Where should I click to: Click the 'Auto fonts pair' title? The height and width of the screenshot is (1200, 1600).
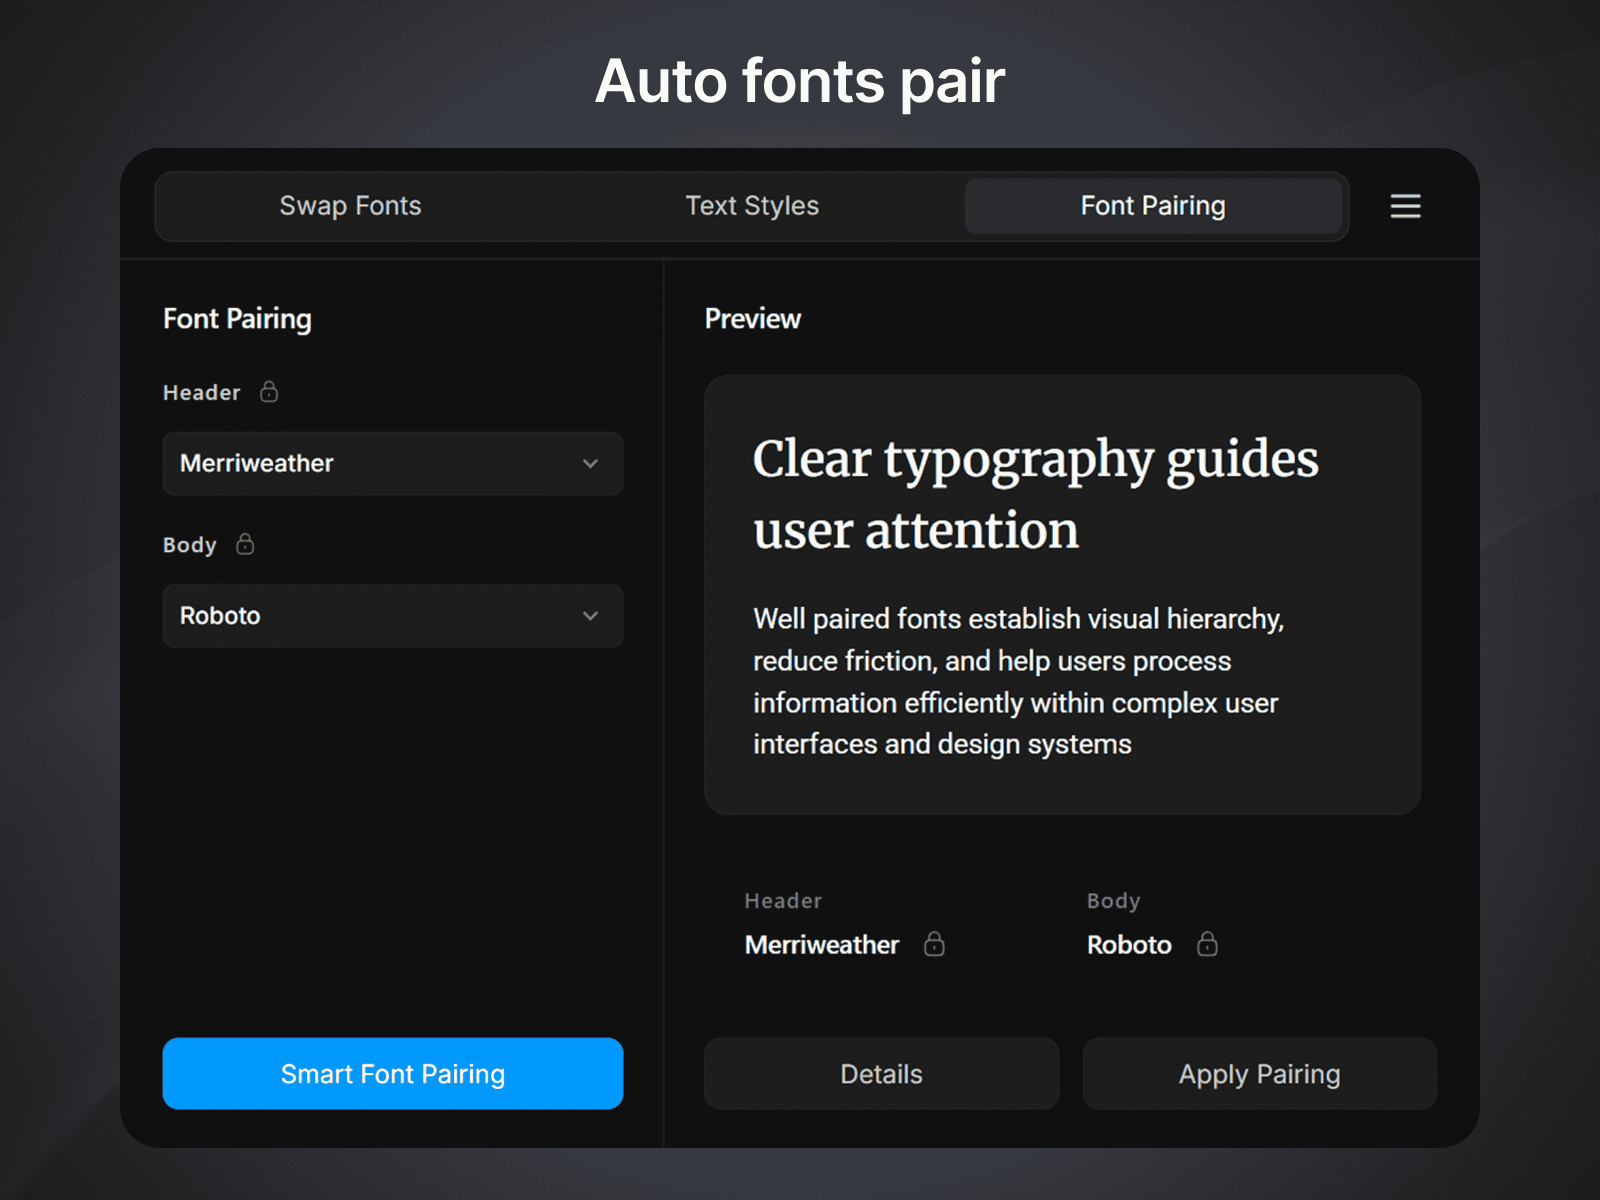tap(800, 81)
